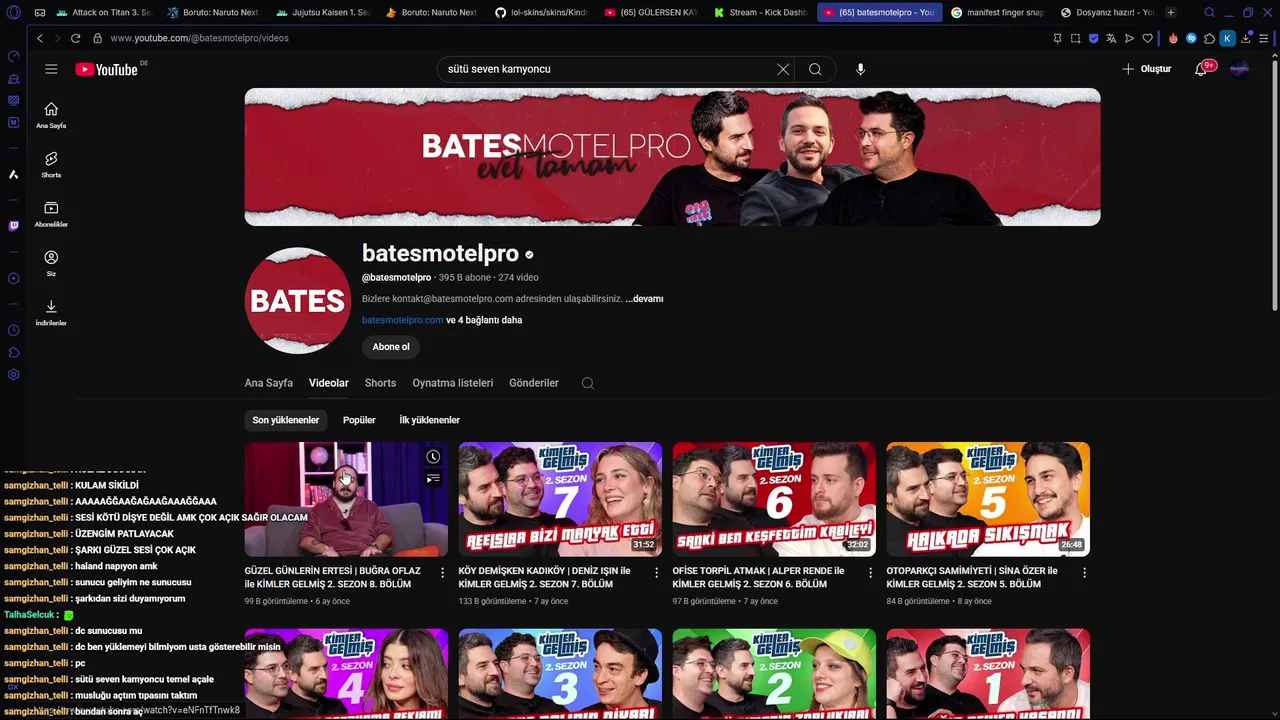Click Oluştur create button
Viewport: 1280px width, 720px height.
pos(1146,69)
